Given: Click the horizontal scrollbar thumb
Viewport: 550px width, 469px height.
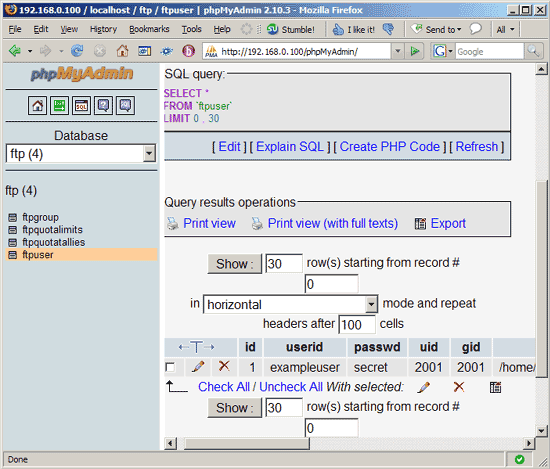Looking at the screenshot, I should click(247, 443).
